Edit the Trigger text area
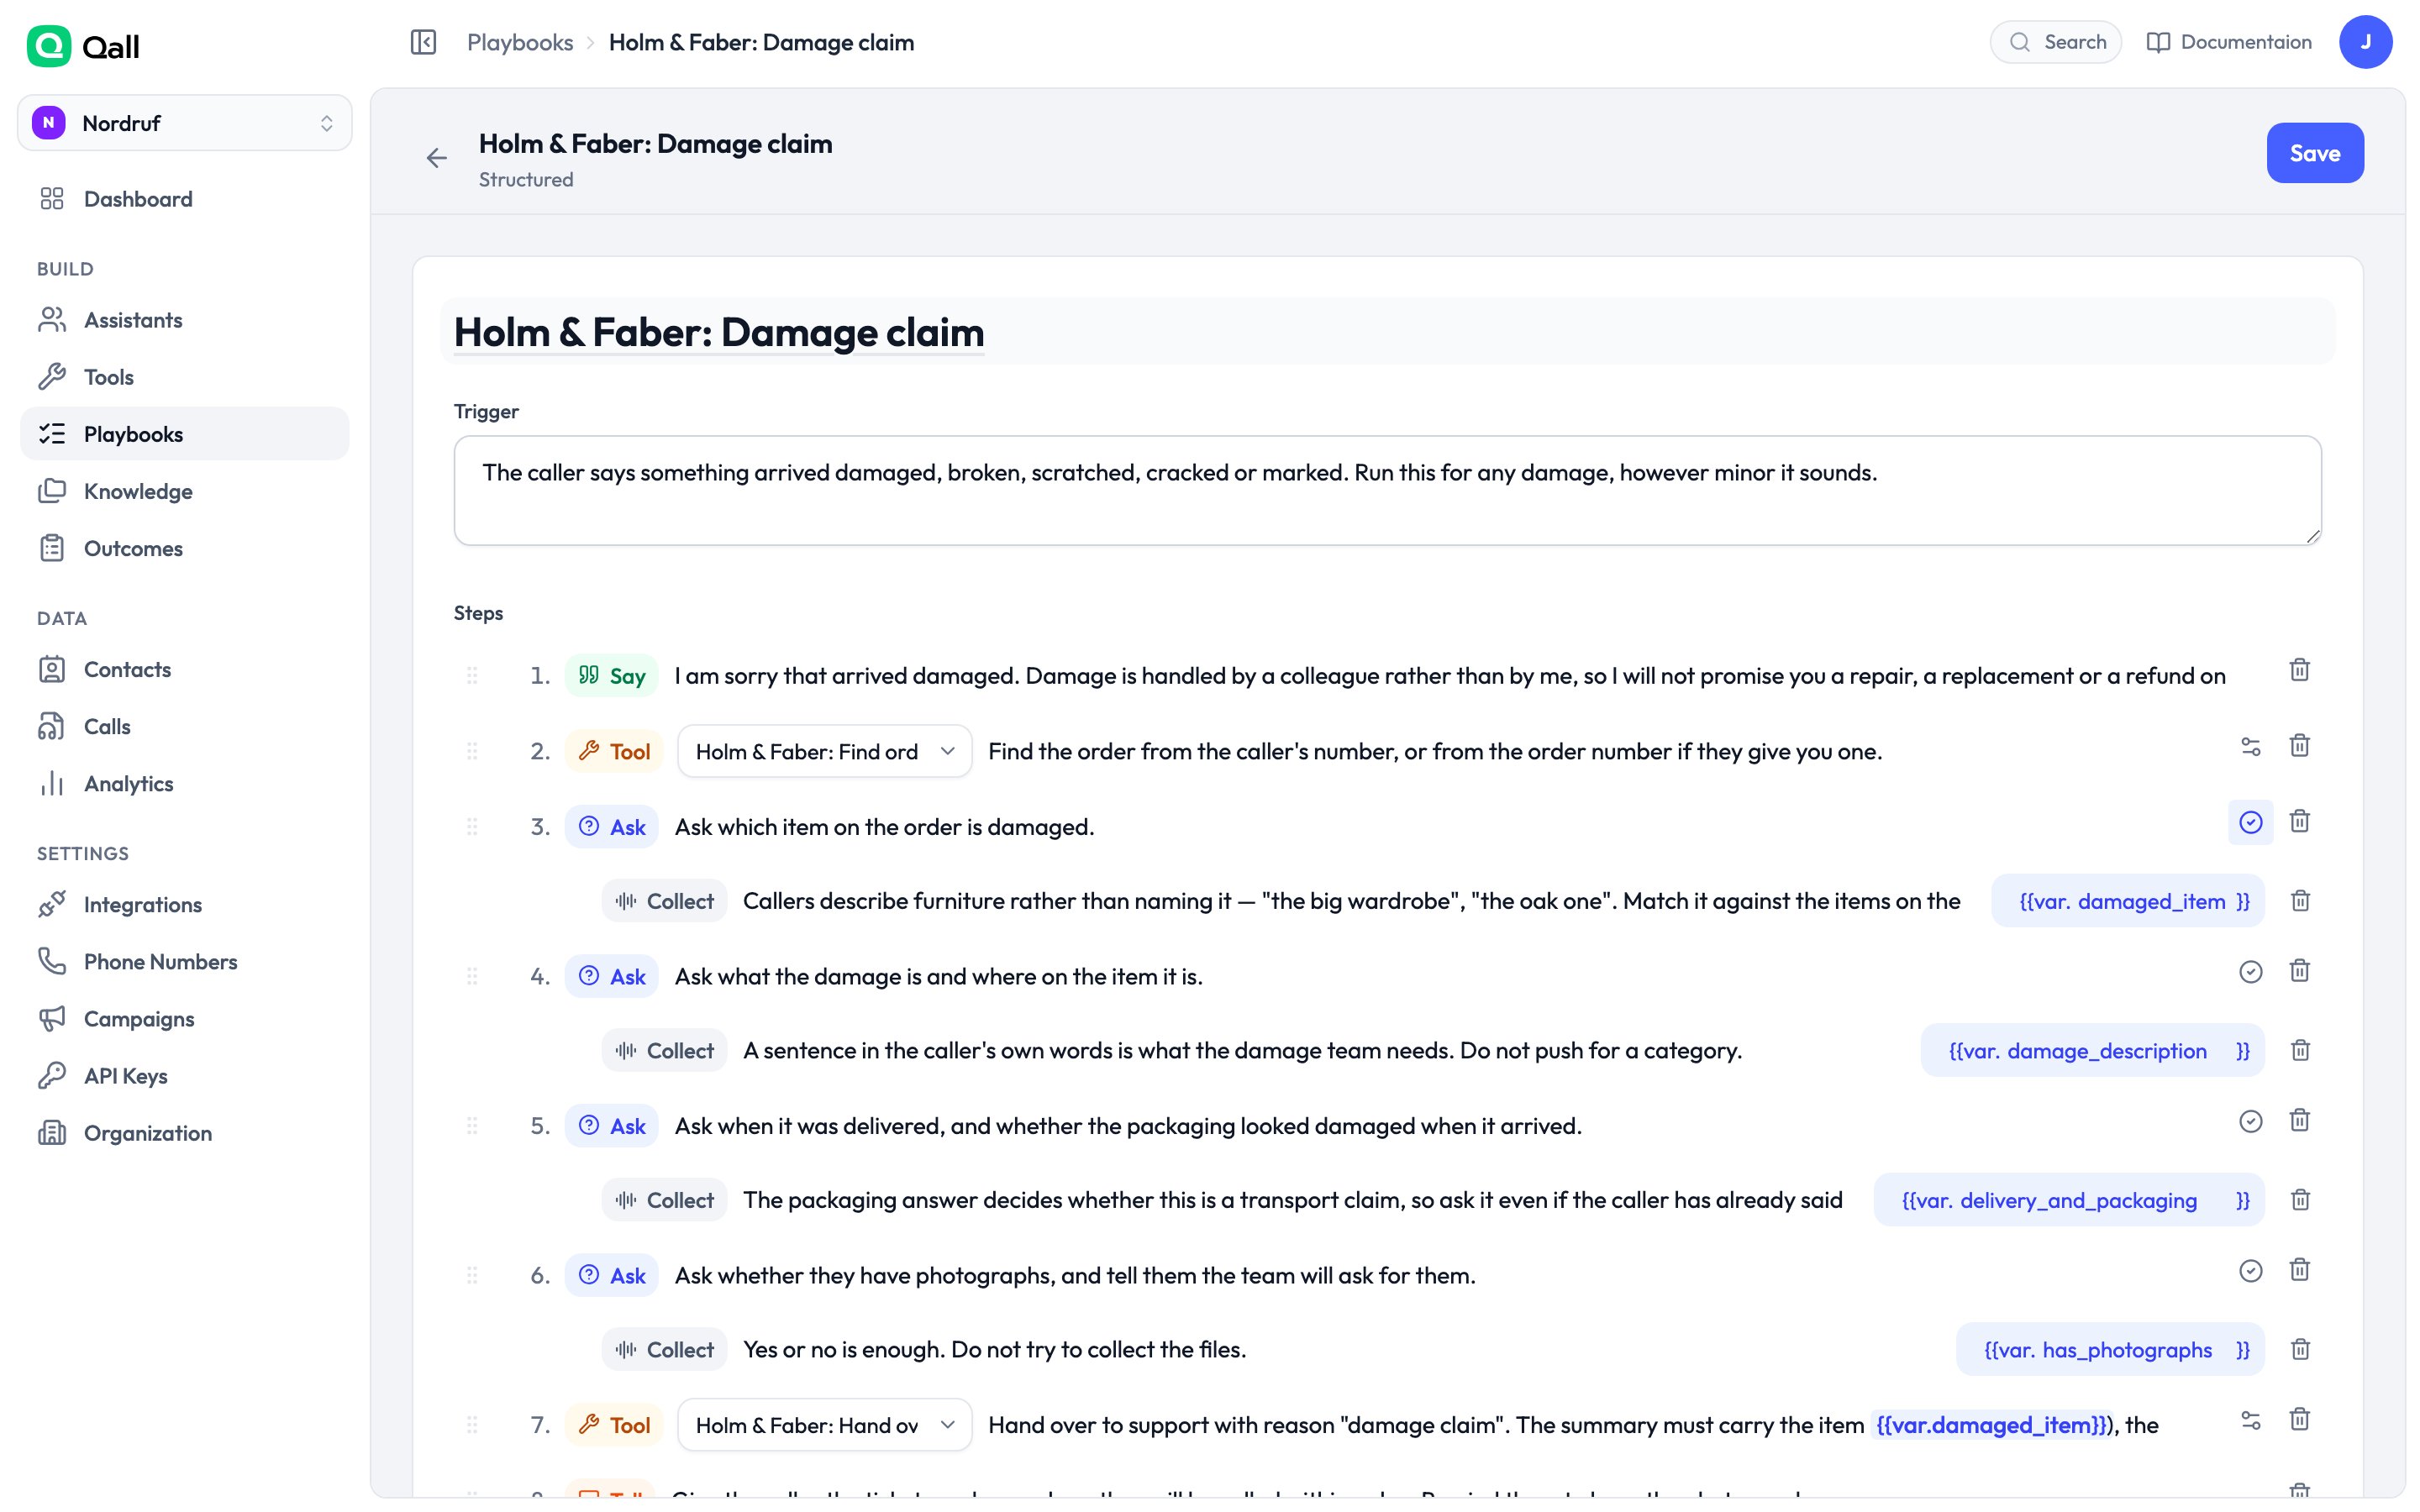The image size is (2420, 1512). click(1388, 490)
